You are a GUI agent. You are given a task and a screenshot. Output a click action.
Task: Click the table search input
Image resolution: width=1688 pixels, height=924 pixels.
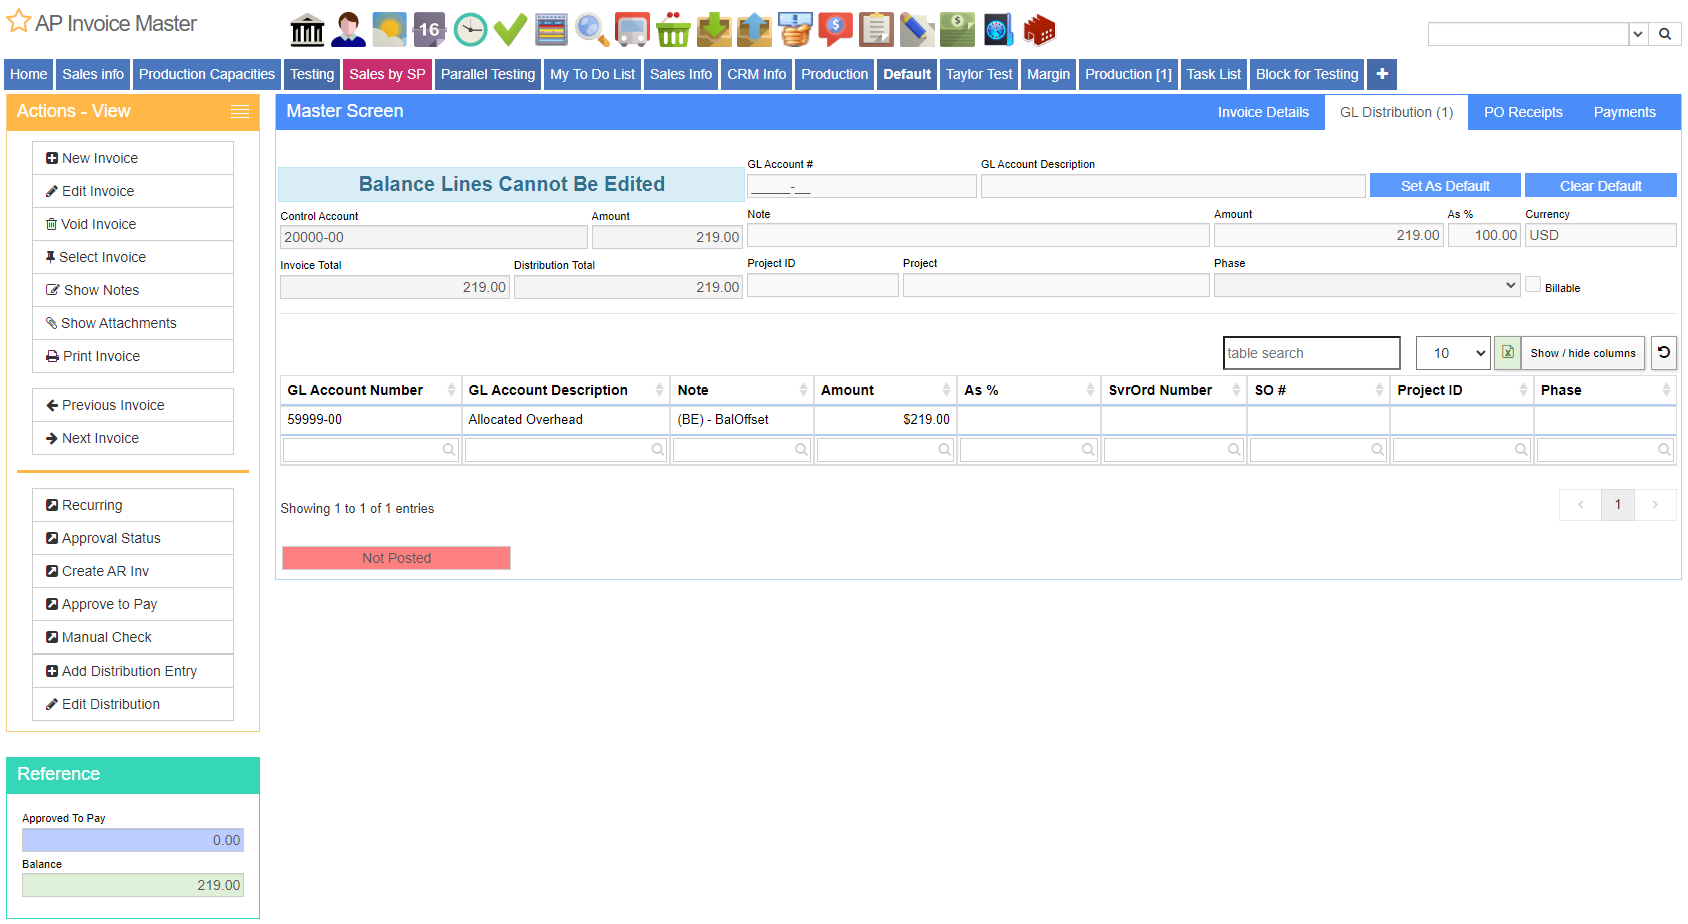coord(1312,353)
